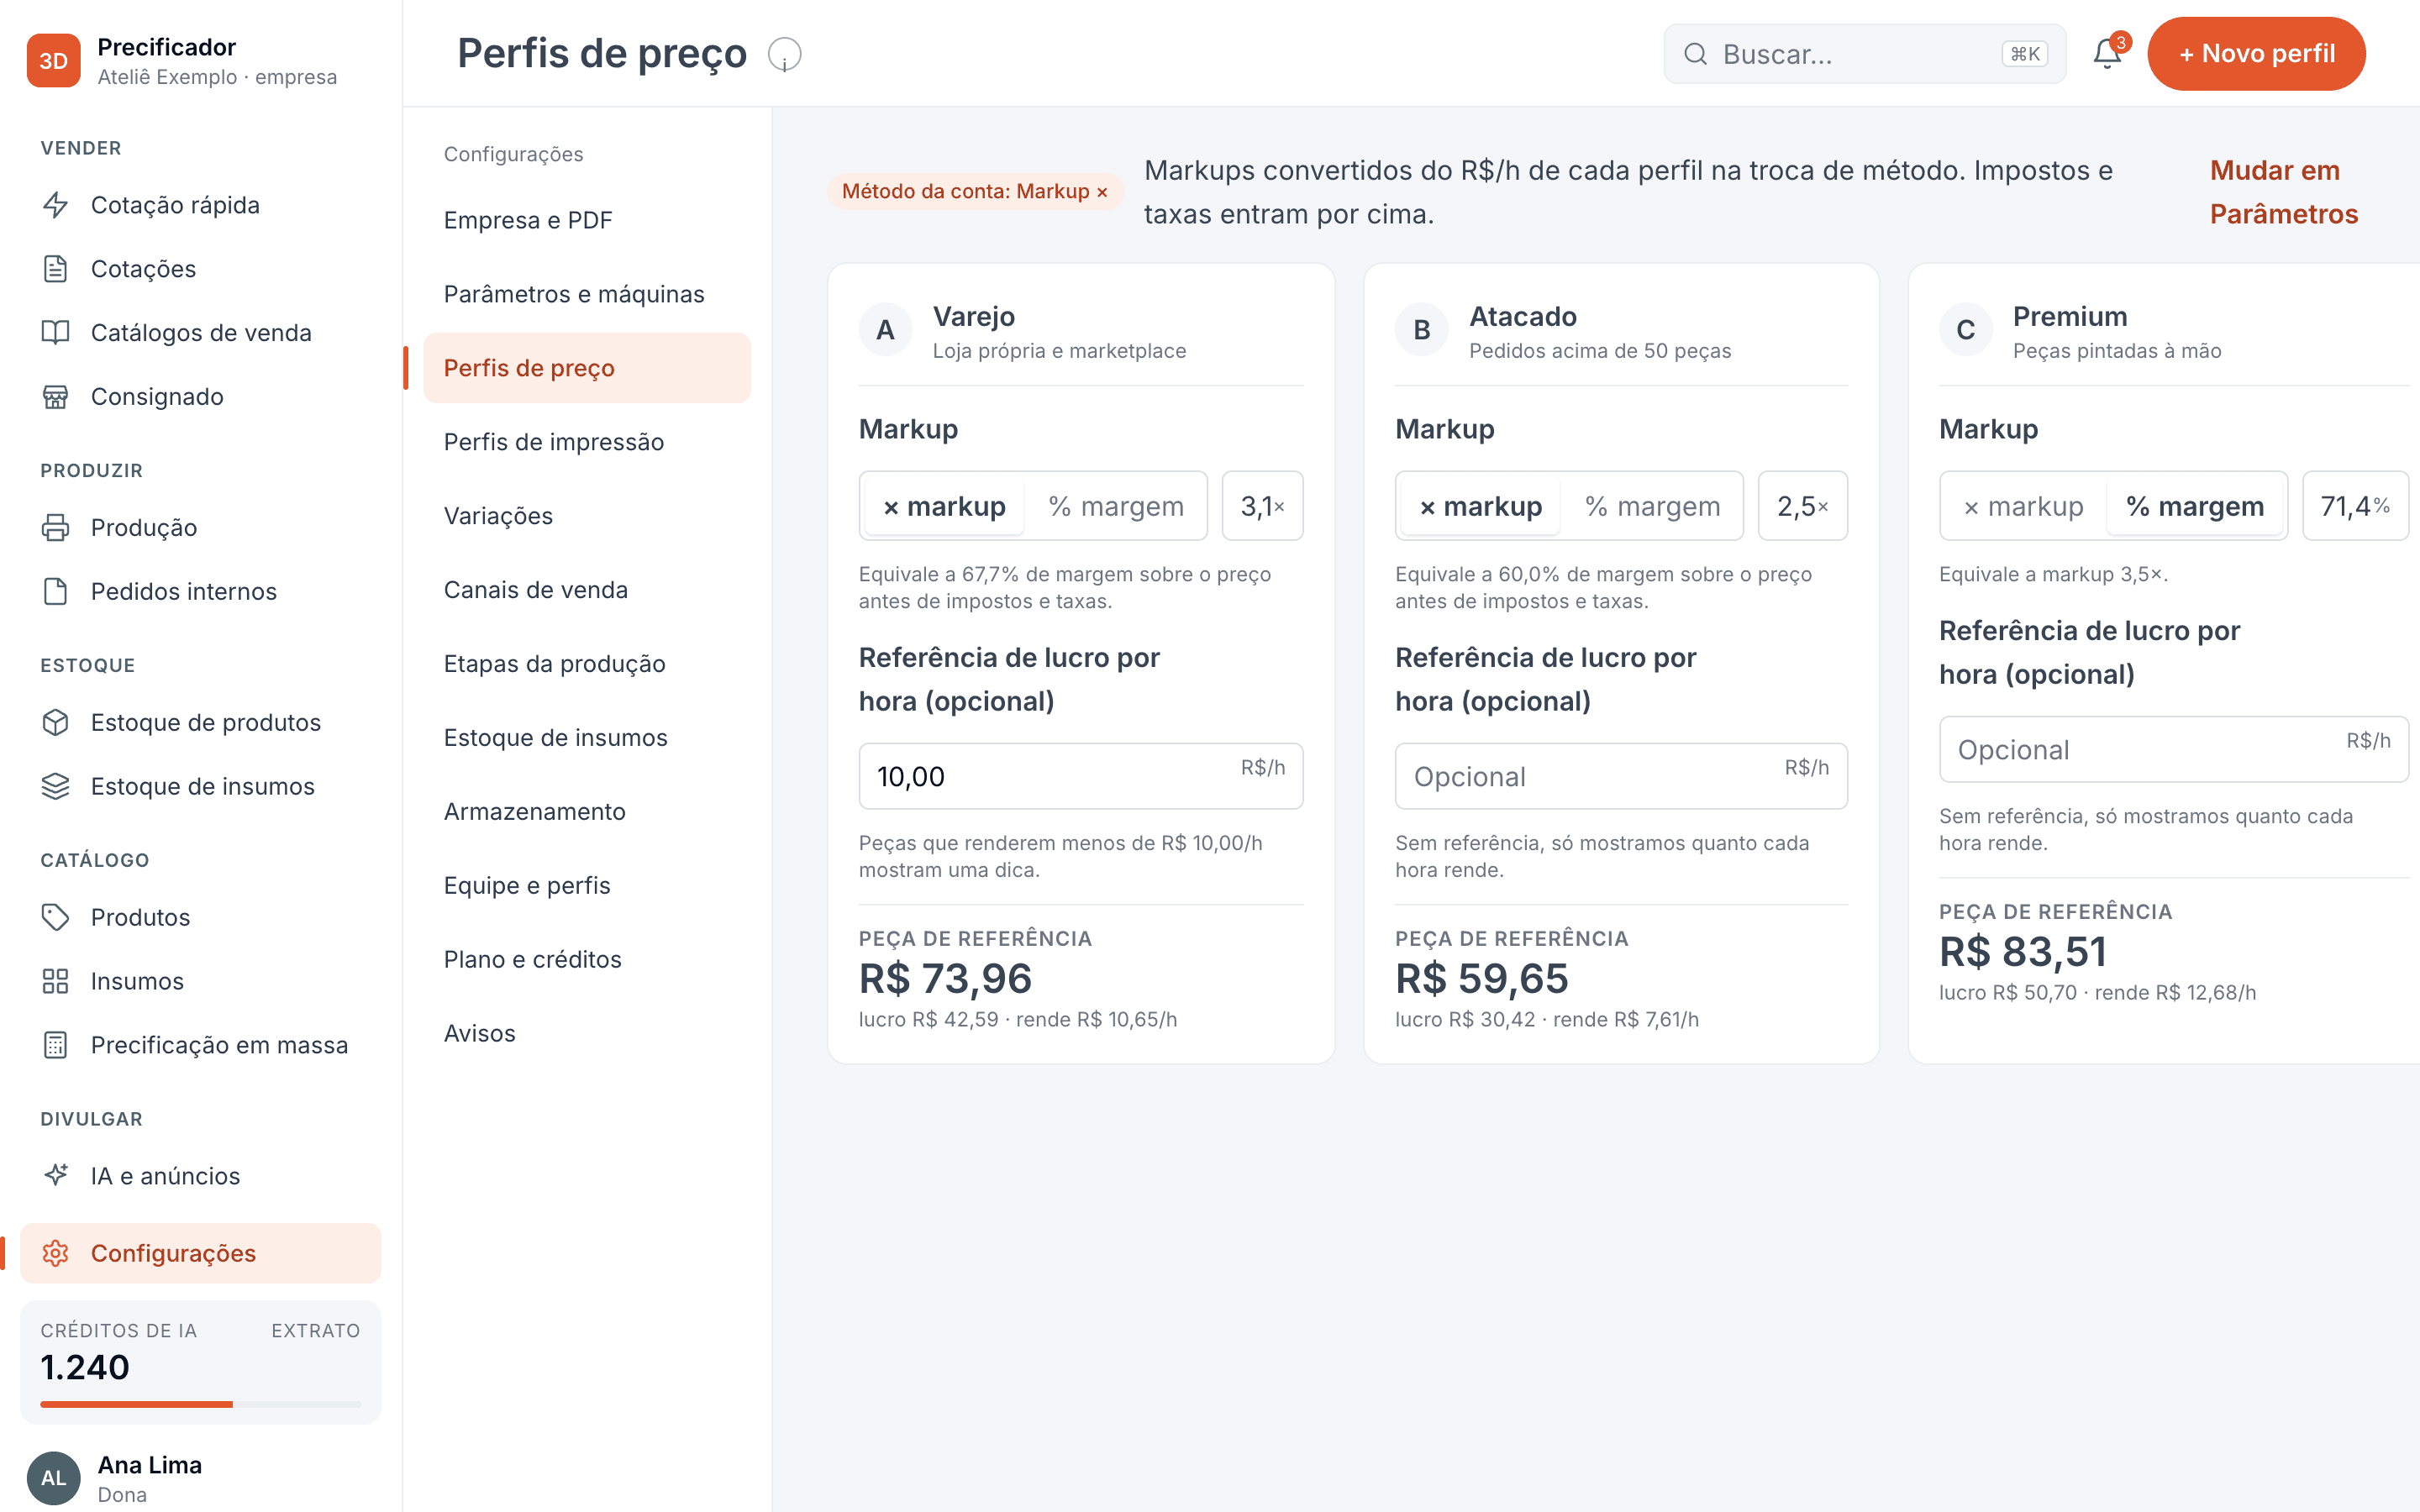Viewport: 2420px width, 1512px height.
Task: Open Canais de venda settings
Action: (x=587, y=590)
